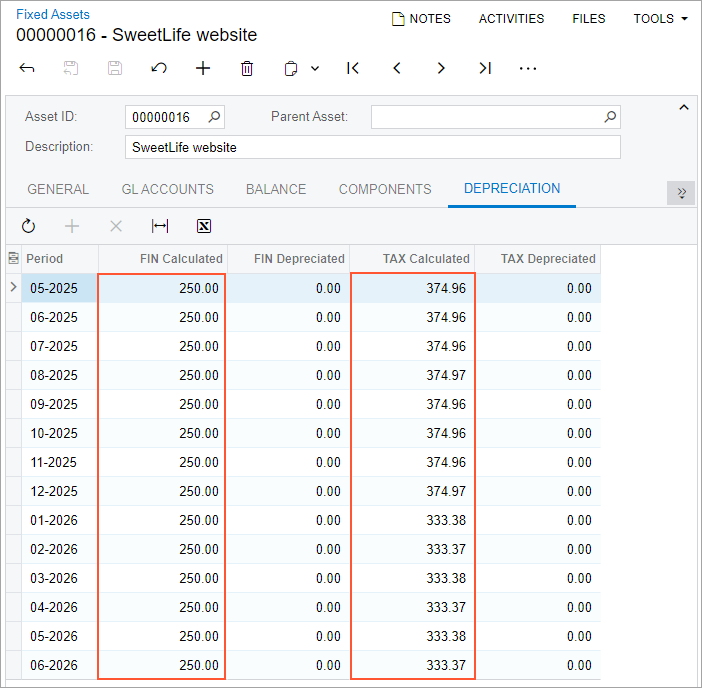The image size is (702, 688).
Task: Open the GL Accounts tab
Action: point(167,189)
